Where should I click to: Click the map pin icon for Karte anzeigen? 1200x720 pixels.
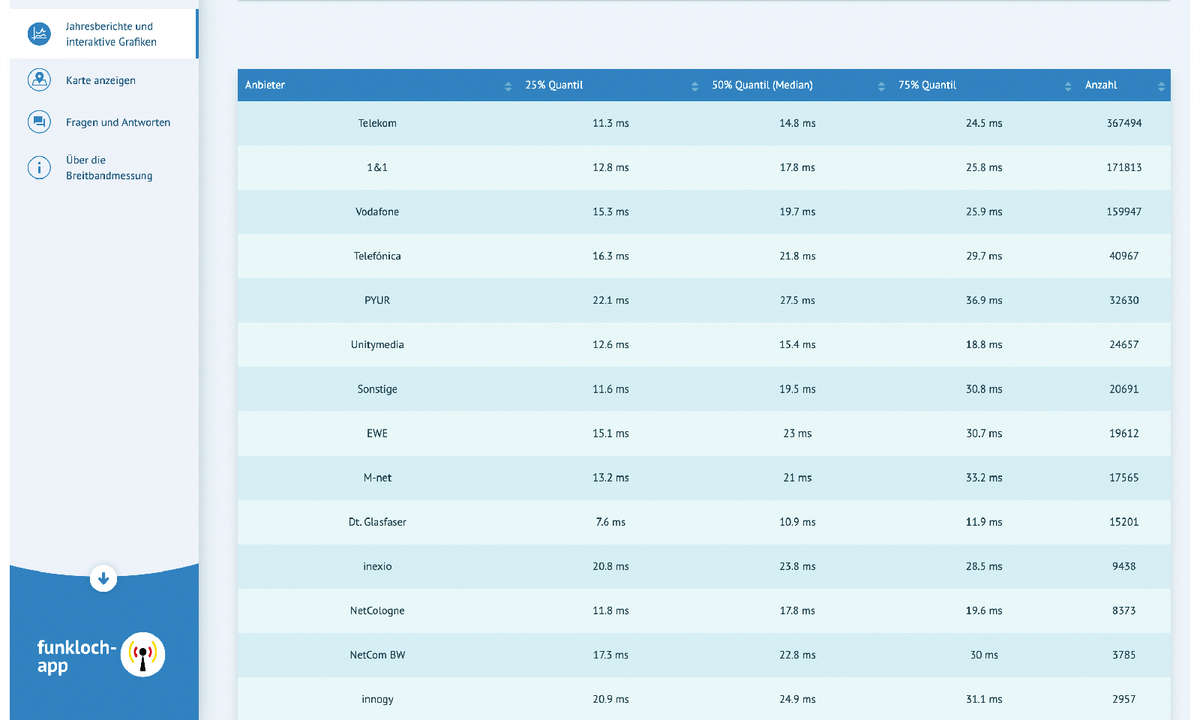[x=39, y=80]
